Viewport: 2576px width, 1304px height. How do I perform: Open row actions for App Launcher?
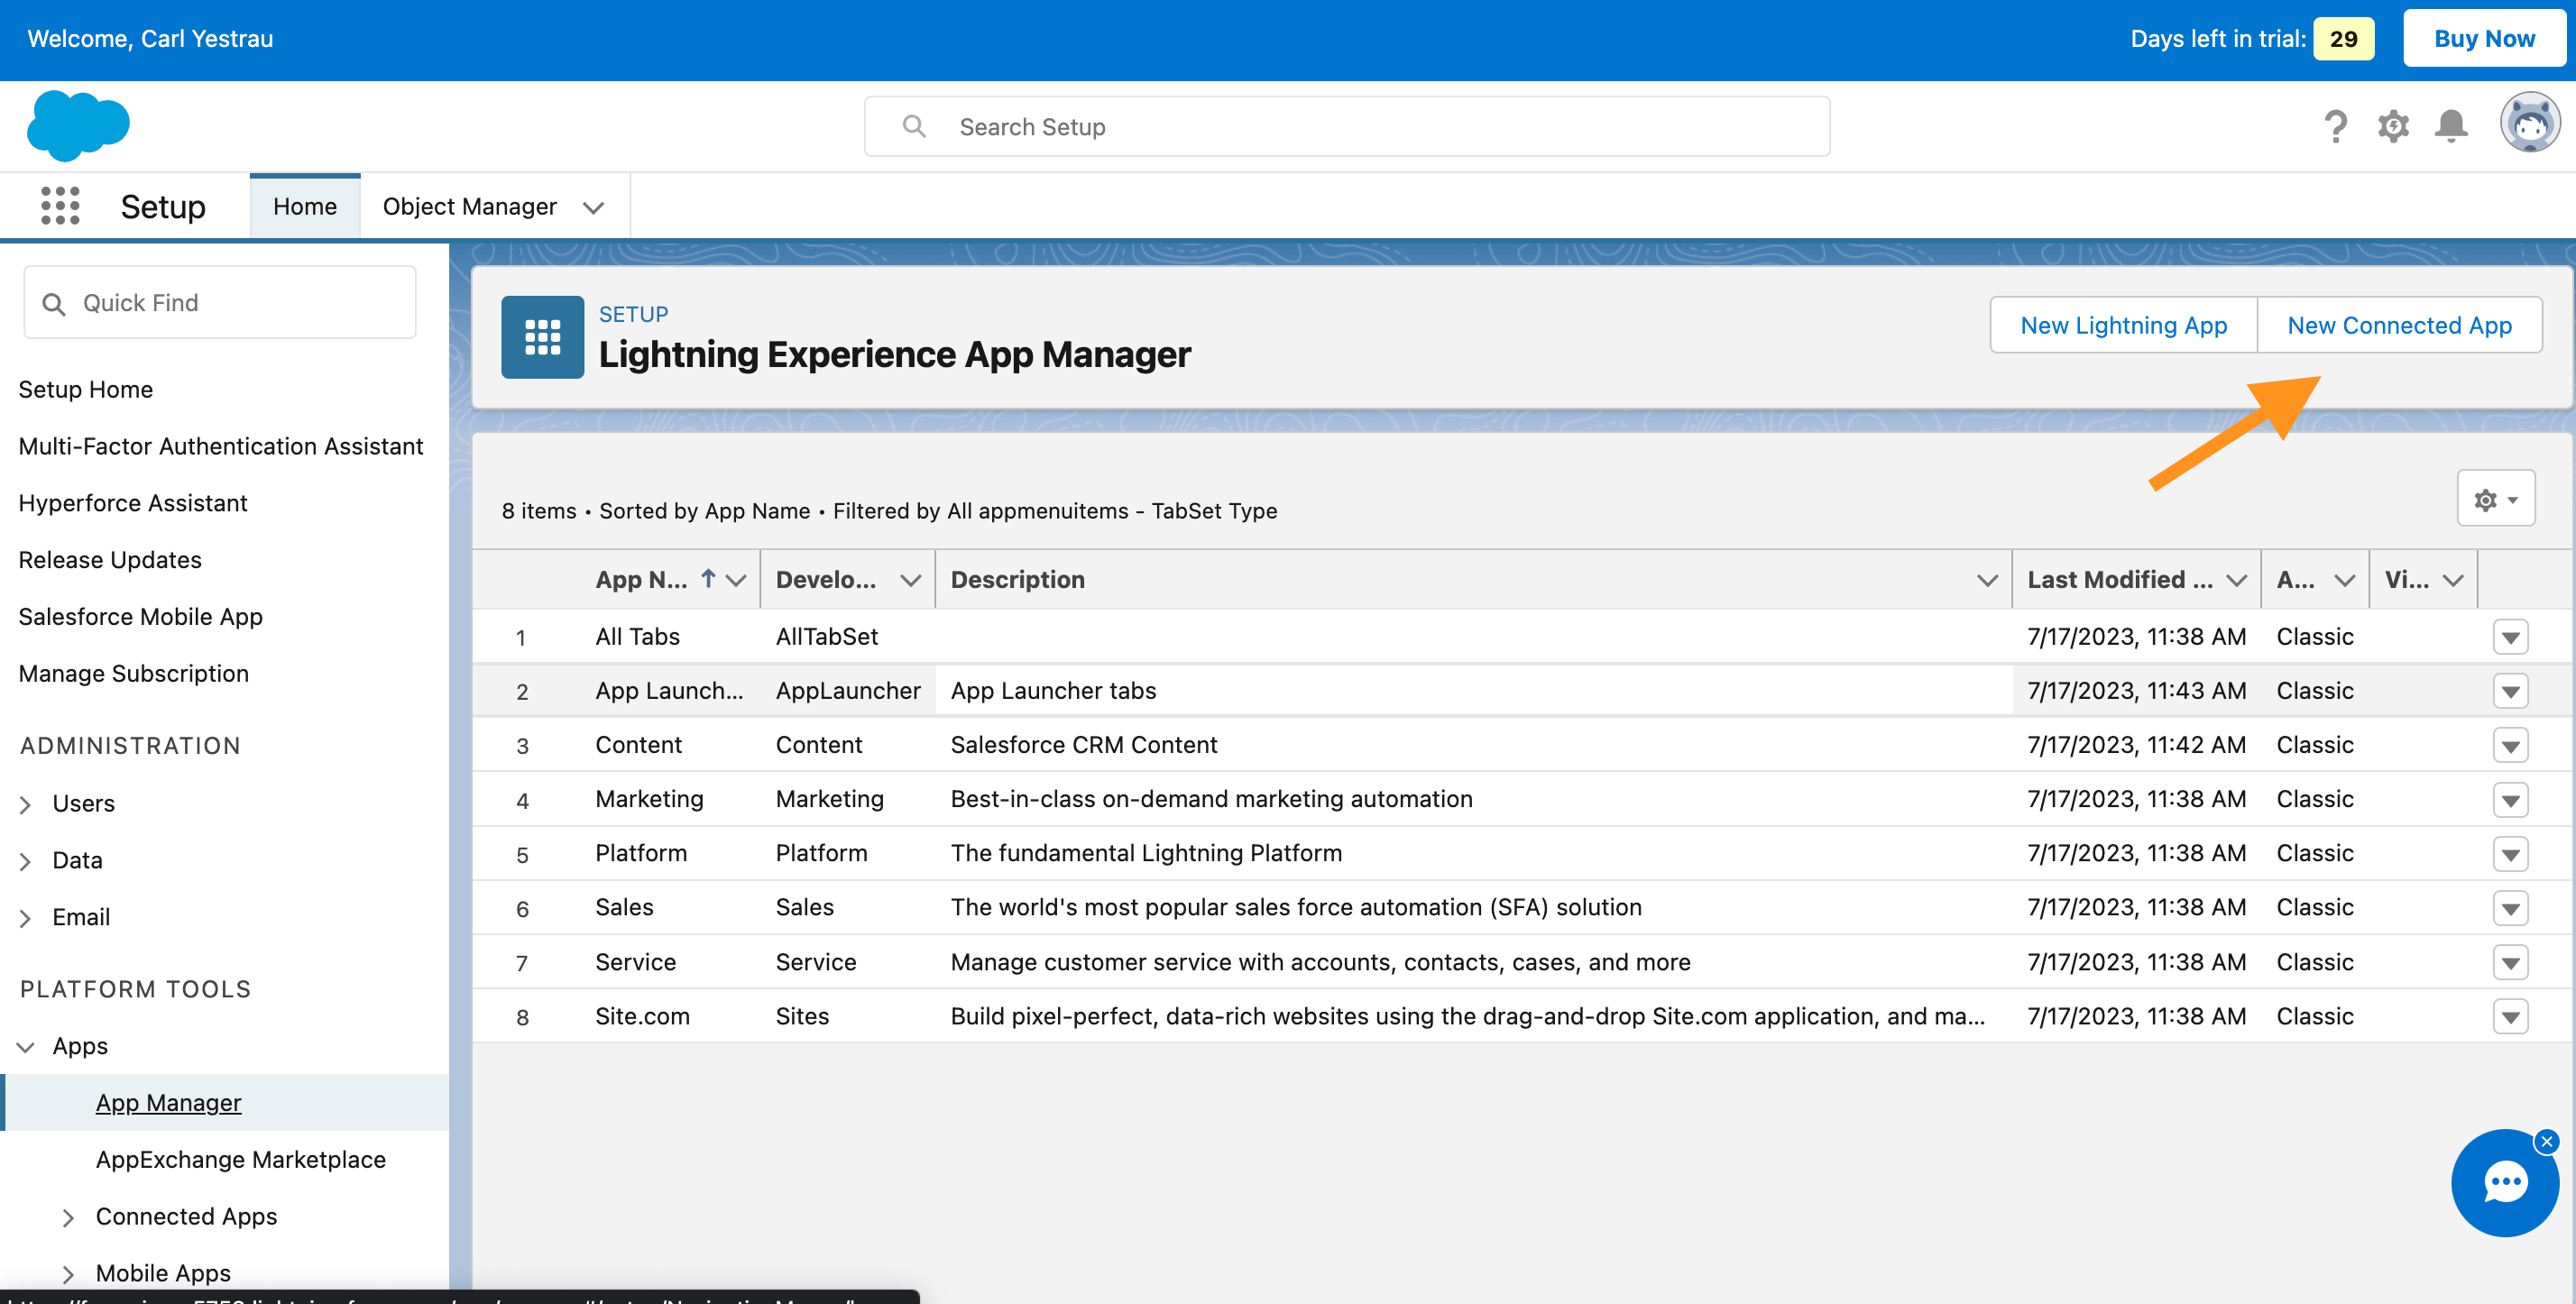(2510, 691)
